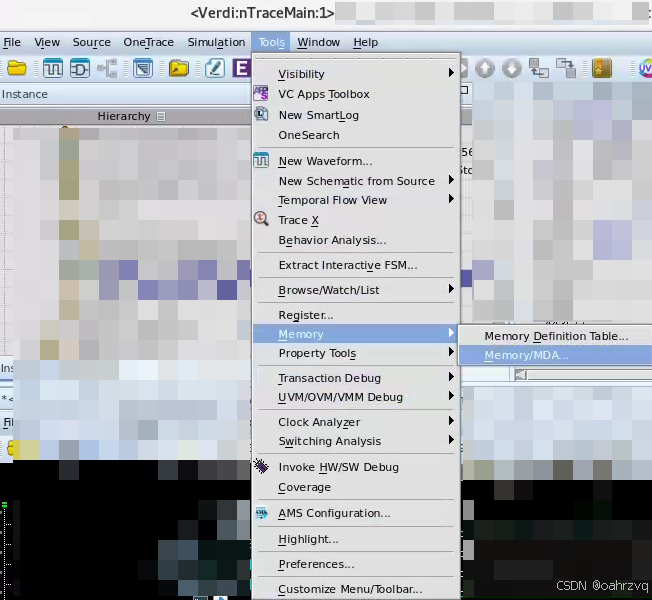The height and width of the screenshot is (600, 652).
Task: Open Preferences... from Tools menu
Action: (x=356, y=564)
